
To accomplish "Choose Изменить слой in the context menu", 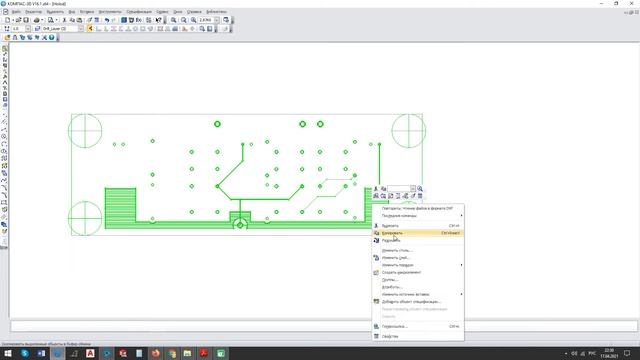I will pos(418,258).
